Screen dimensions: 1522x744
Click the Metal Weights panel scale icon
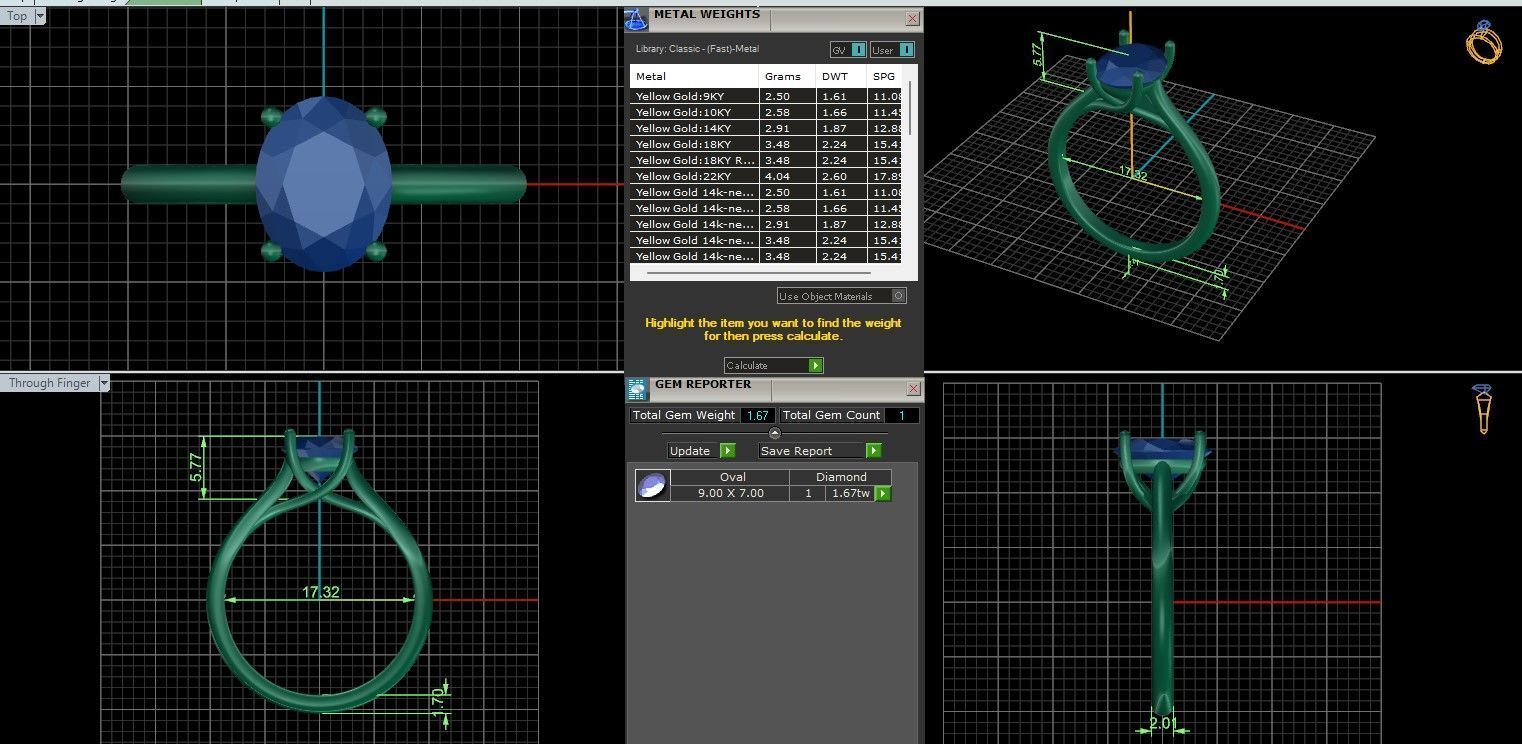pyautogui.click(x=636, y=19)
